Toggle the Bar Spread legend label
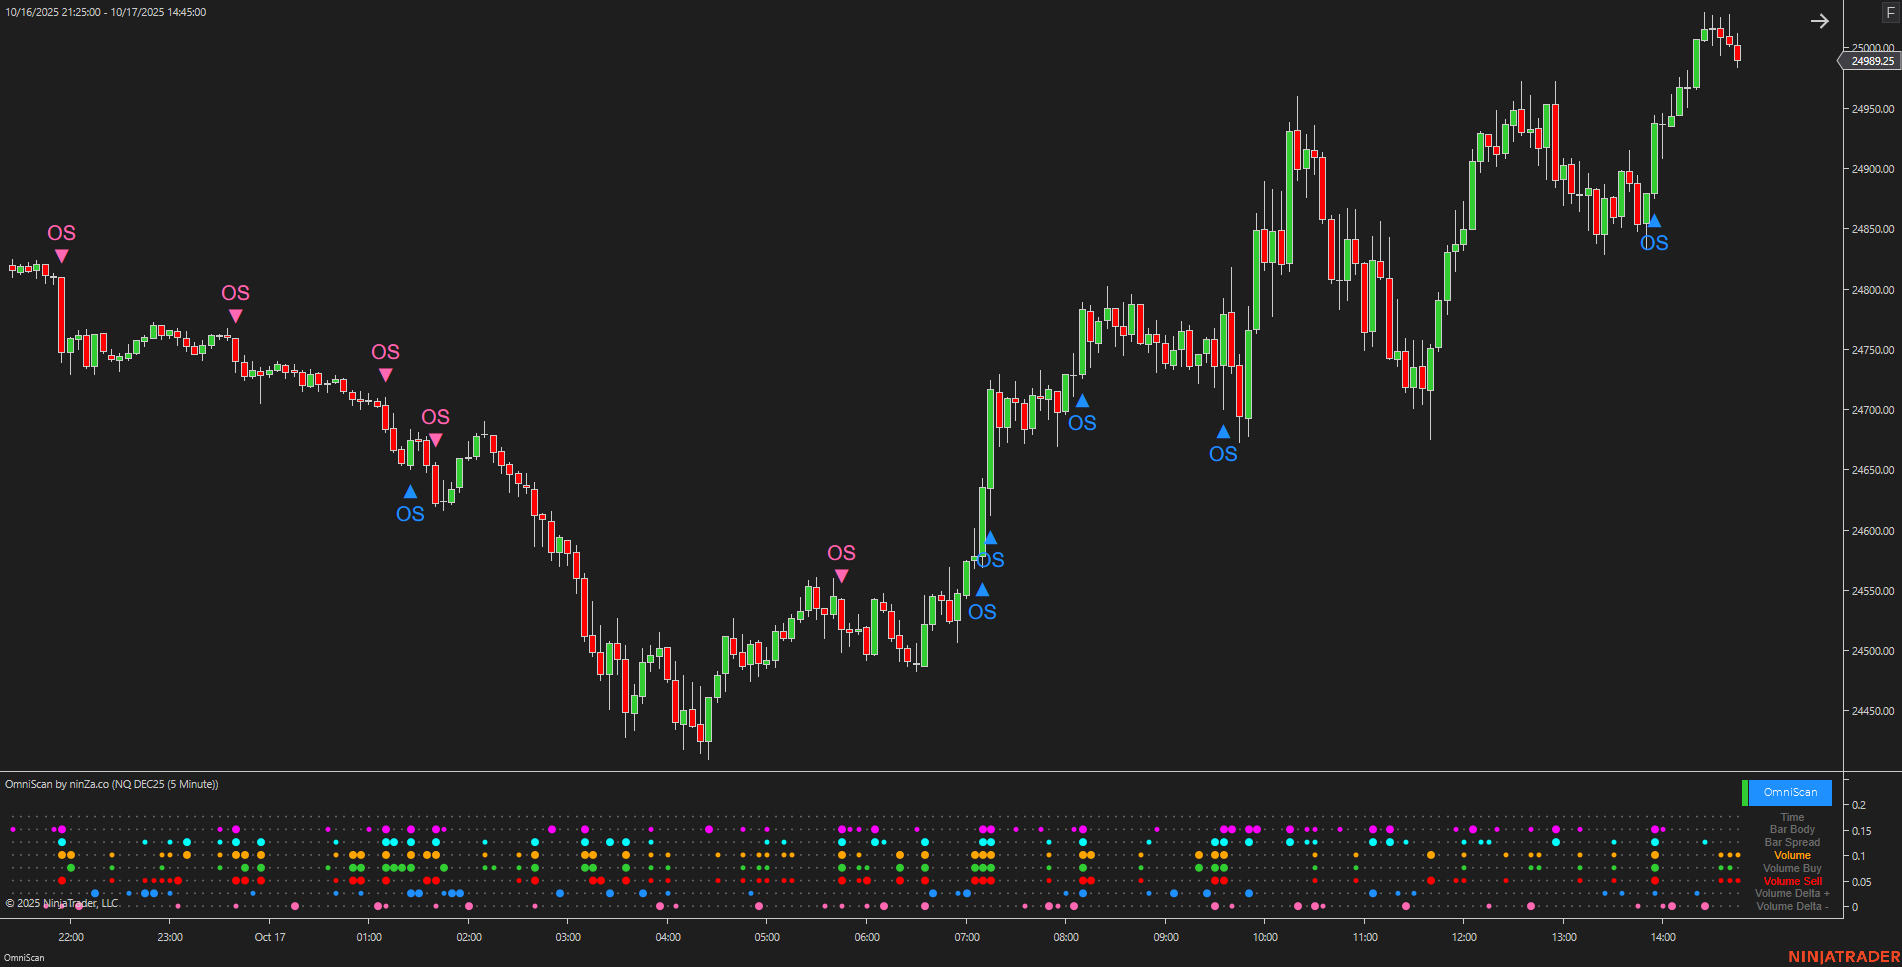1902x967 pixels. [x=1791, y=842]
